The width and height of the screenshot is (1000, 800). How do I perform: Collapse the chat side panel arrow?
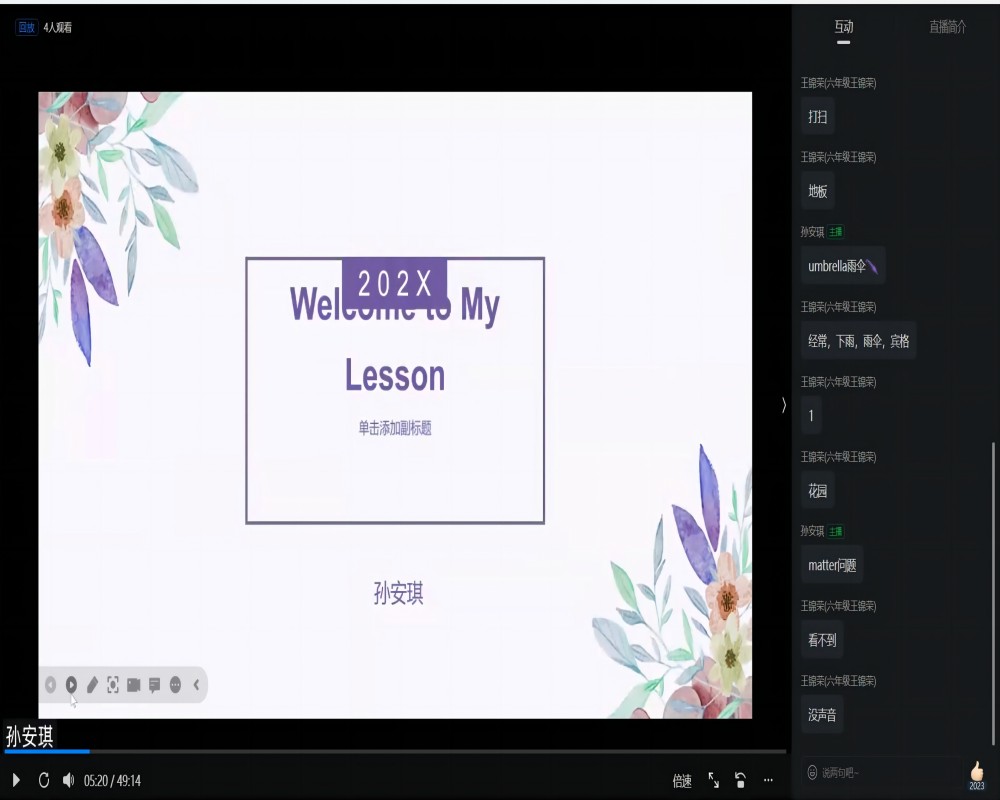783,404
